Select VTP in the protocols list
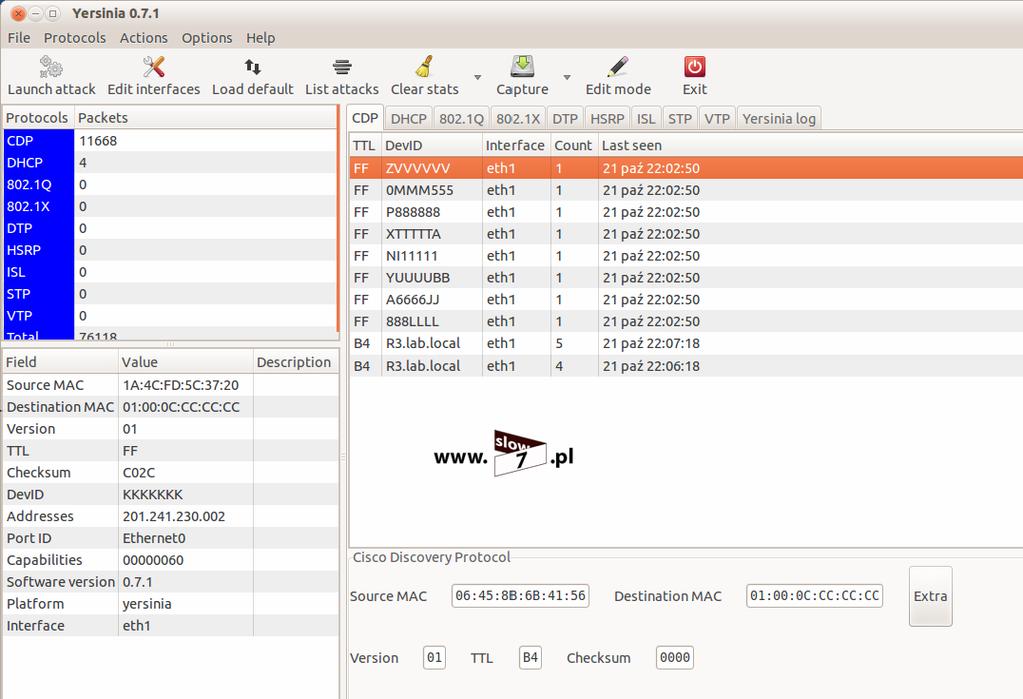This screenshot has height=699, width=1023. [170, 315]
